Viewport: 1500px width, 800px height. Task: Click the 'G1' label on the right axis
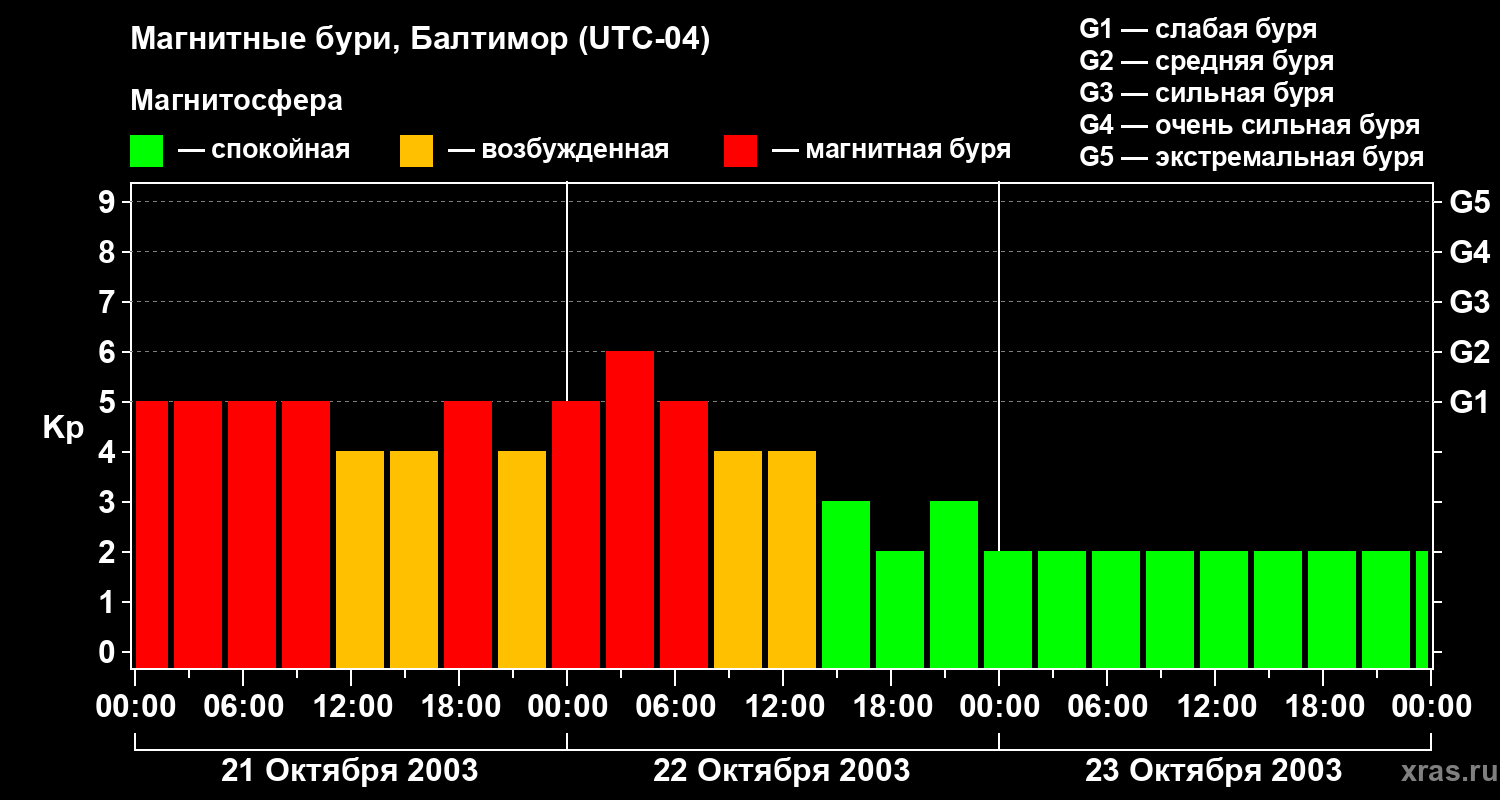pyautogui.click(x=1470, y=402)
